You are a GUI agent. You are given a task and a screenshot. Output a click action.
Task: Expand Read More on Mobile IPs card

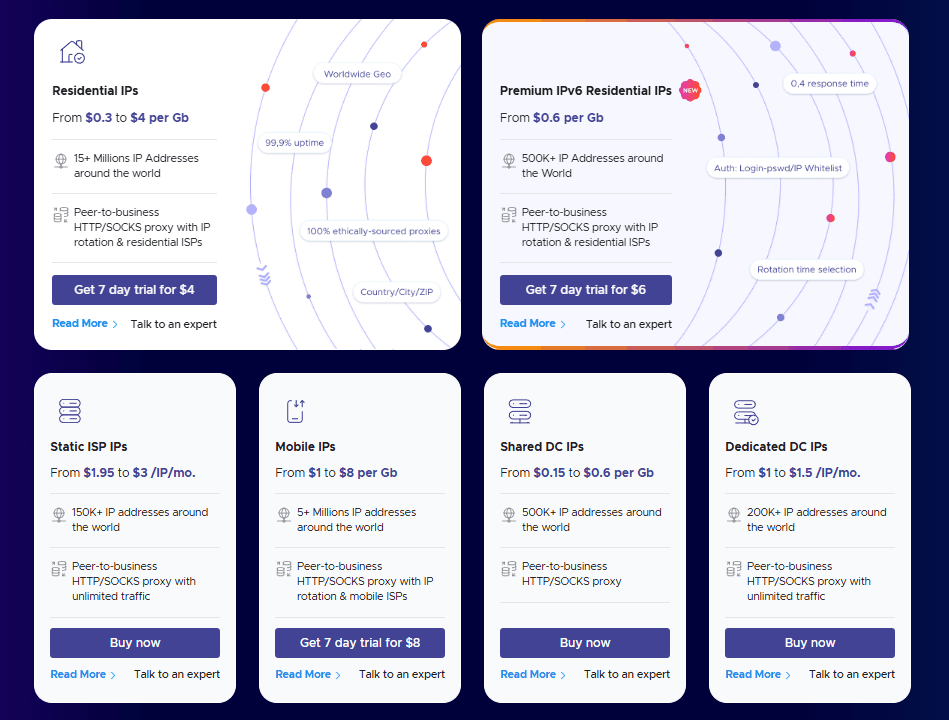tap(302, 674)
